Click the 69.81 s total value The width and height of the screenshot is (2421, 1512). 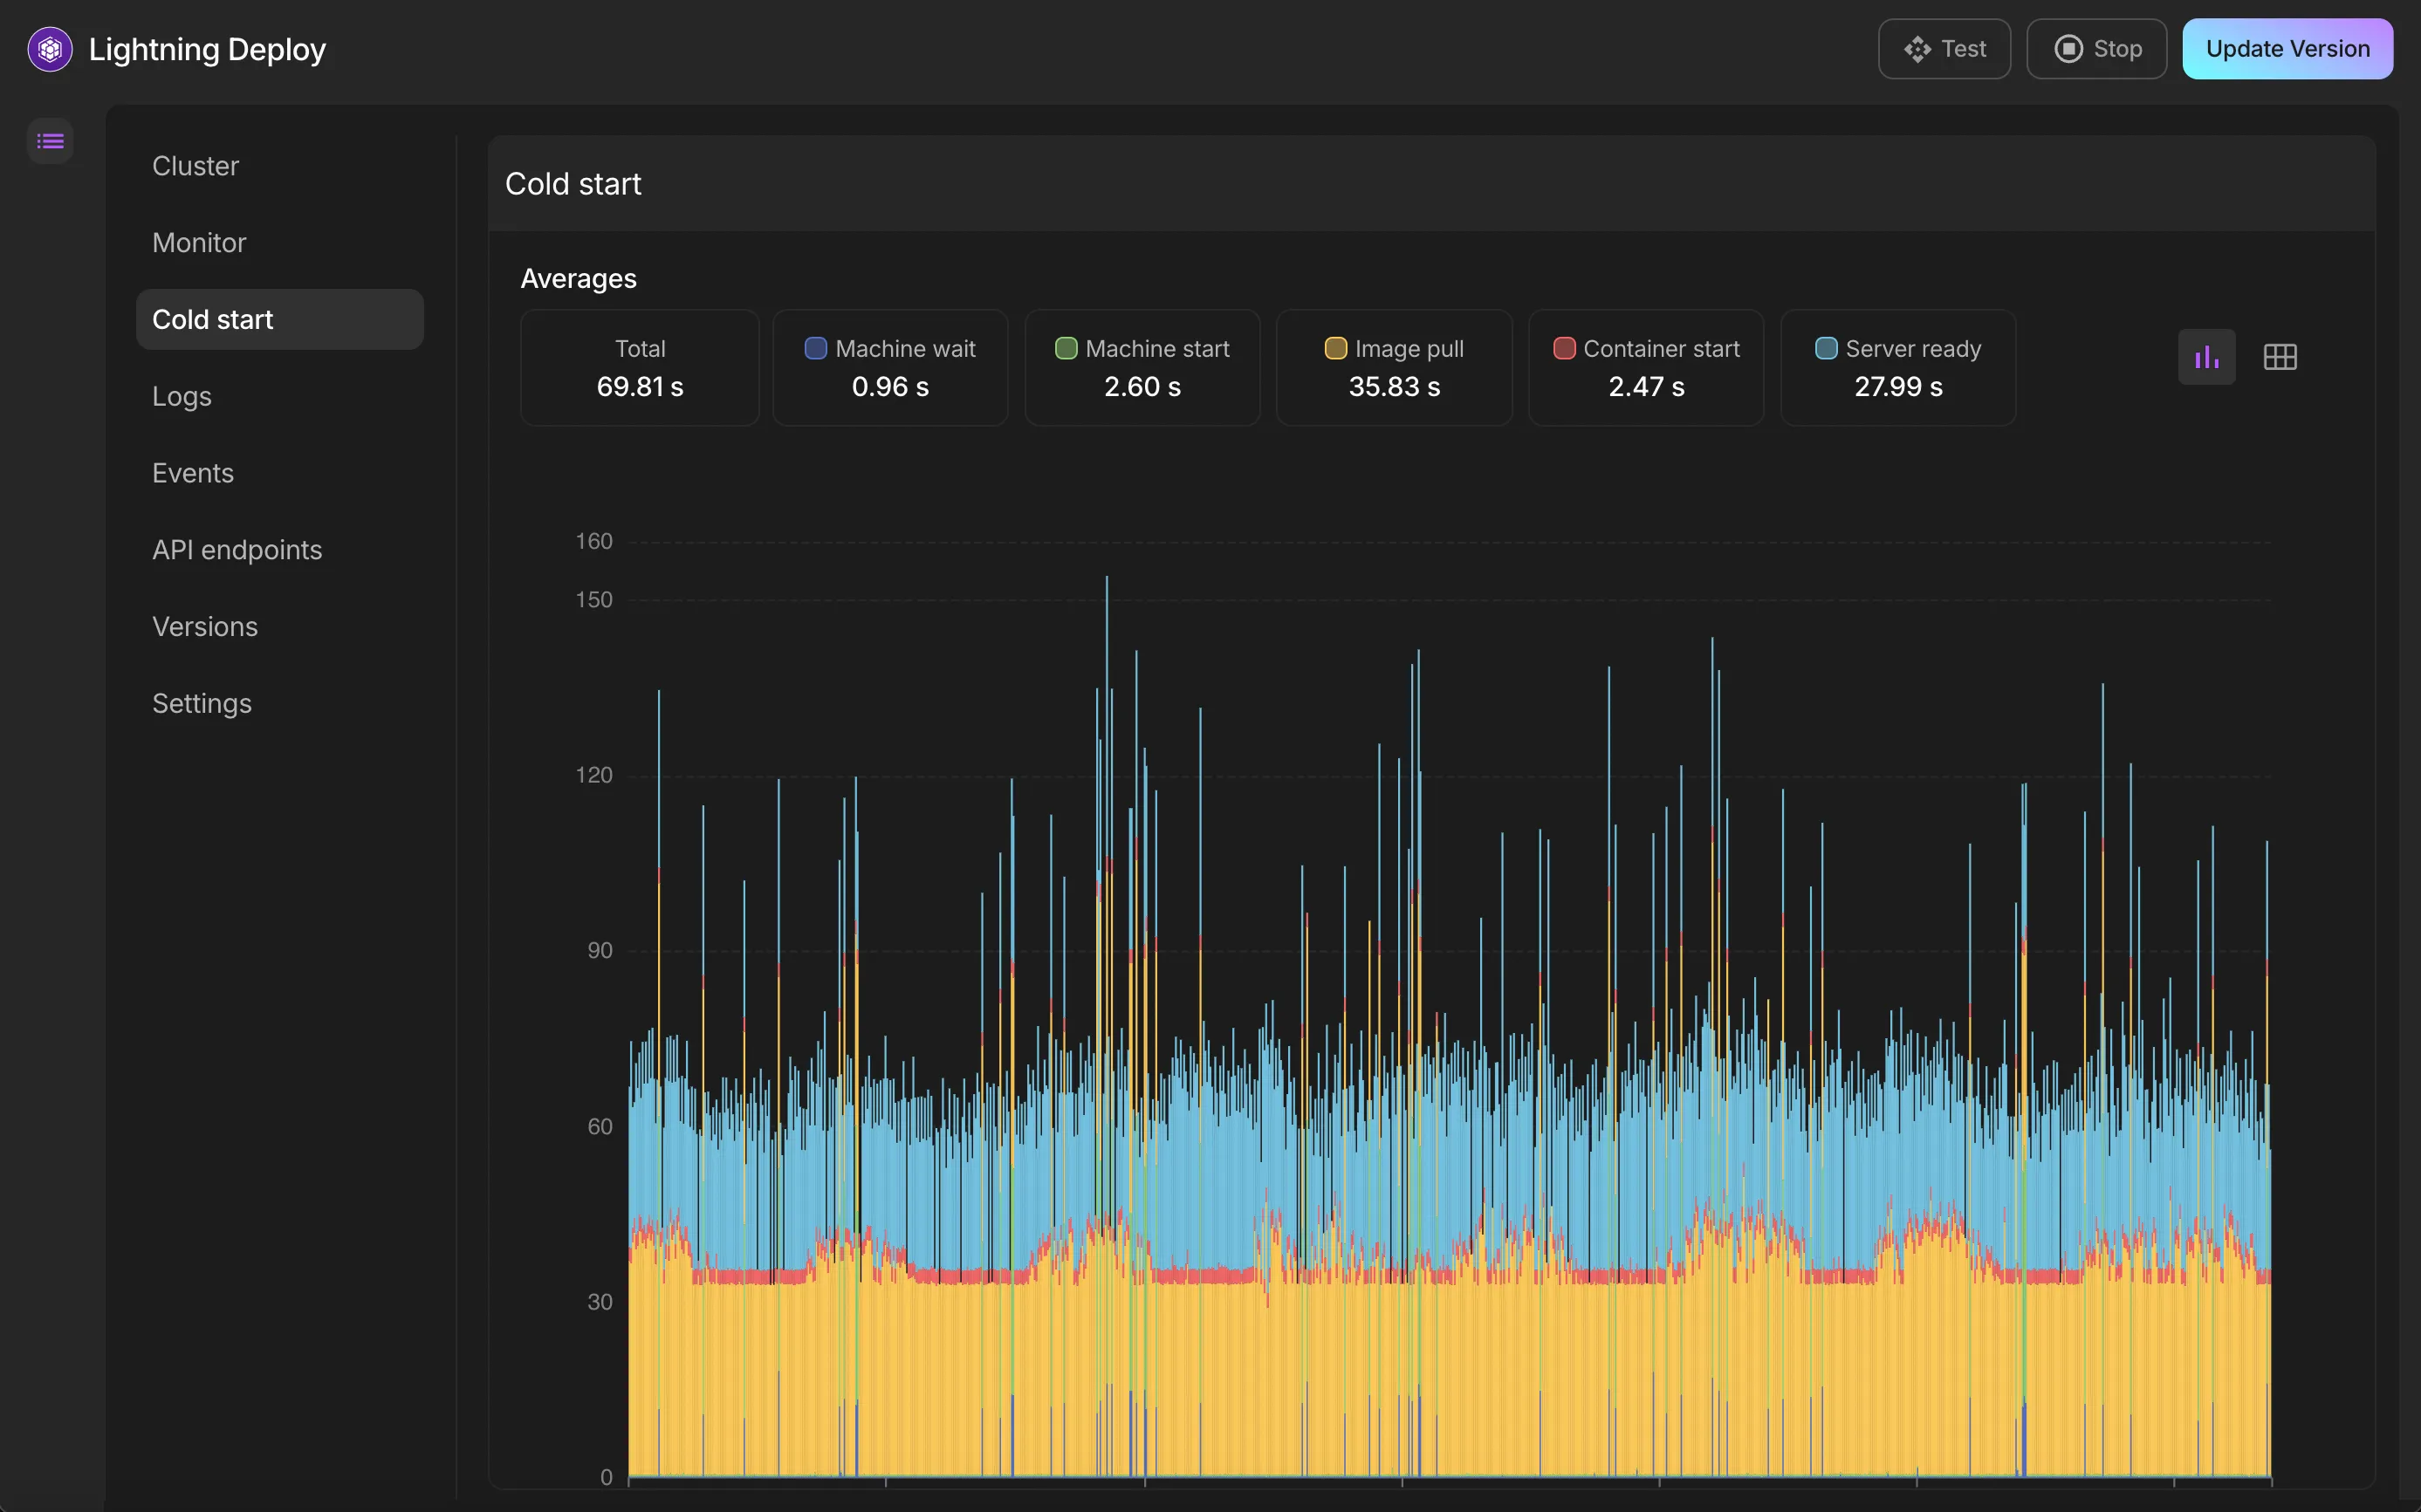point(639,387)
